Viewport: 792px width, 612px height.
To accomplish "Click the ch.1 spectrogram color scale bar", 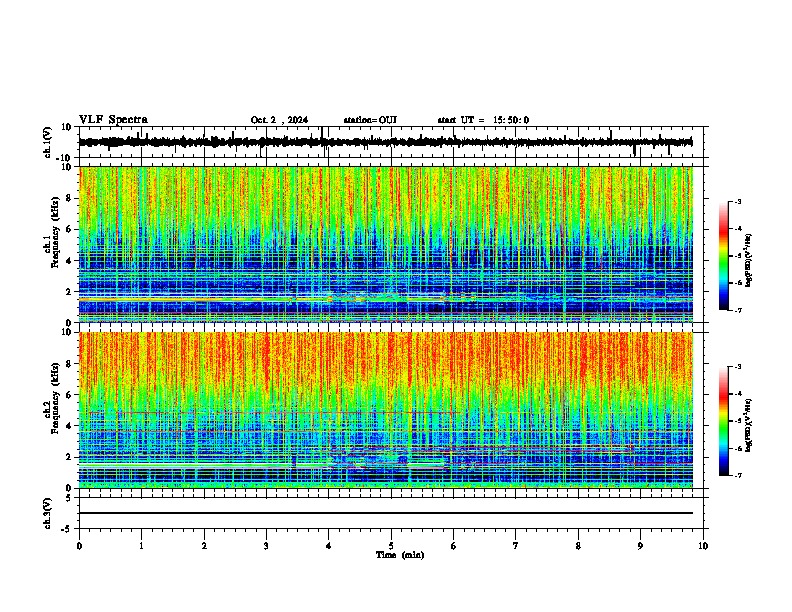I will tap(723, 256).
